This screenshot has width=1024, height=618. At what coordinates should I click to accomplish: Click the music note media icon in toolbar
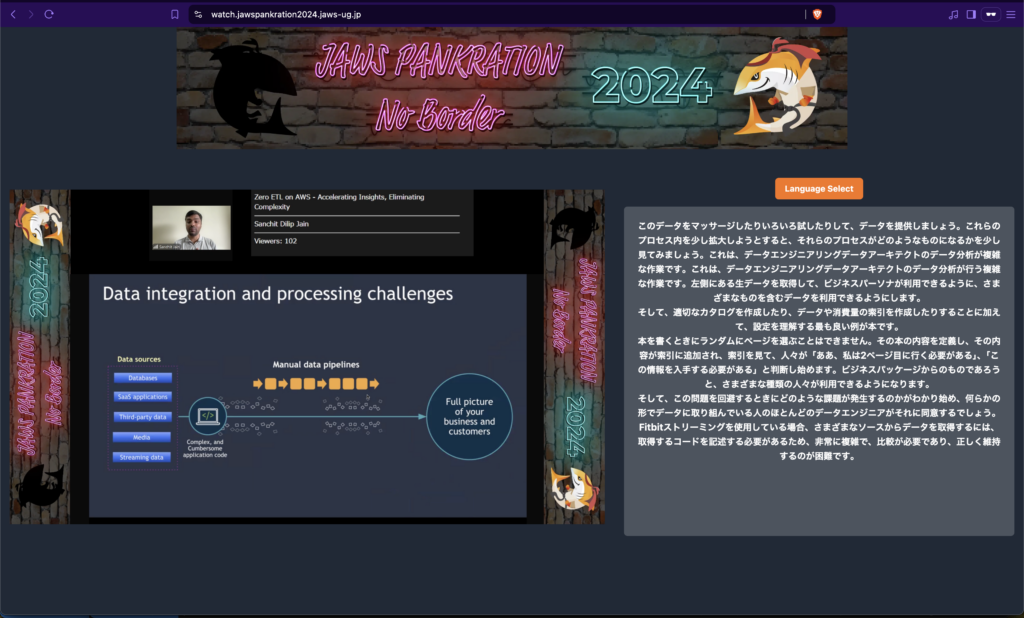(x=952, y=14)
